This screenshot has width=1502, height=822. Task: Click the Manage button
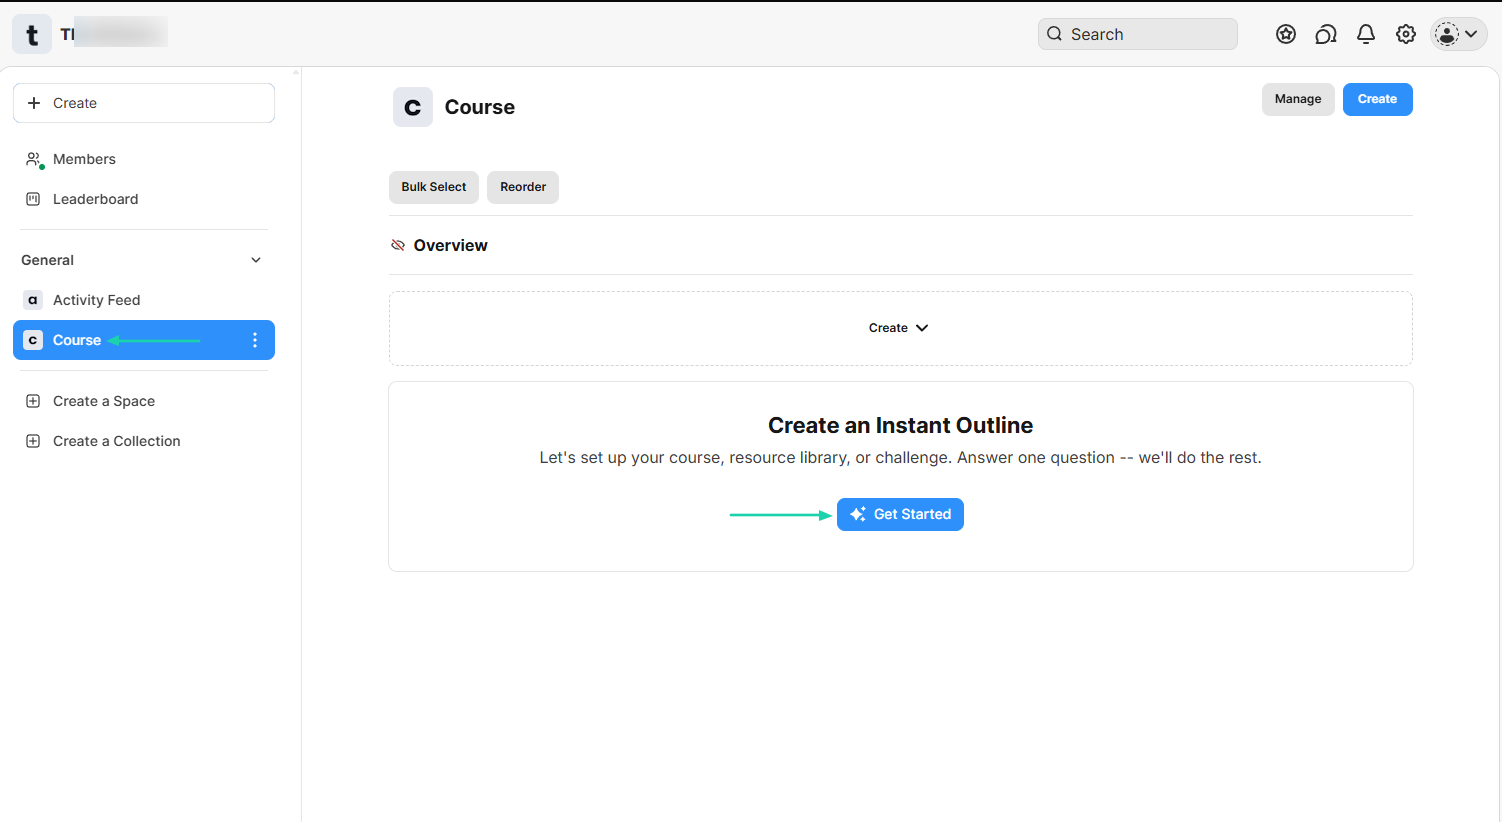1298,99
